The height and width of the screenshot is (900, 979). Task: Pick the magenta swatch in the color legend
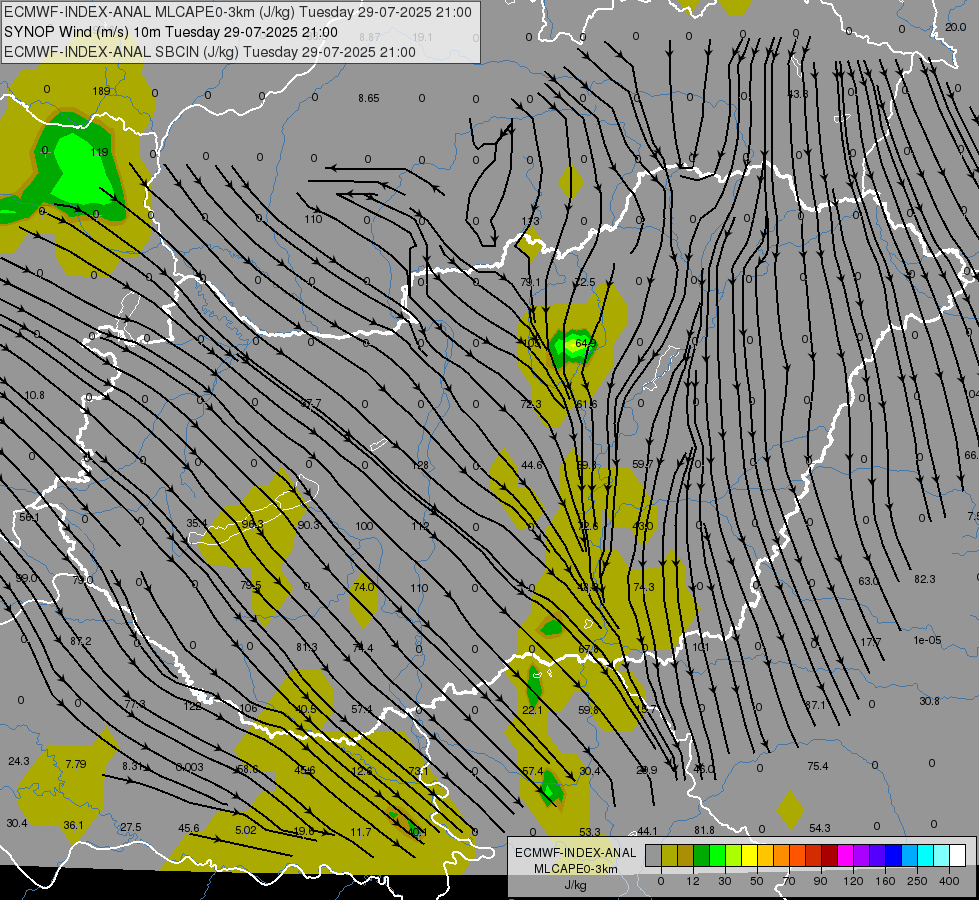[845, 855]
